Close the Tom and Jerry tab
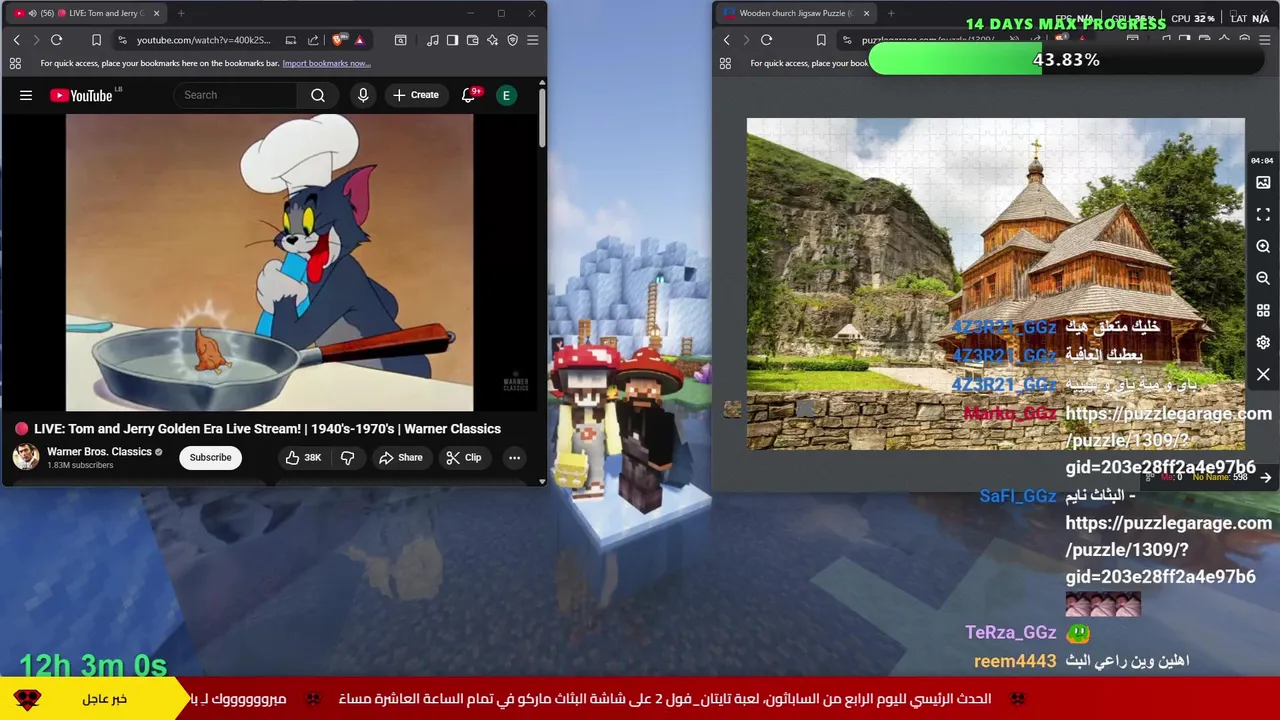1280x720 pixels. [156, 13]
